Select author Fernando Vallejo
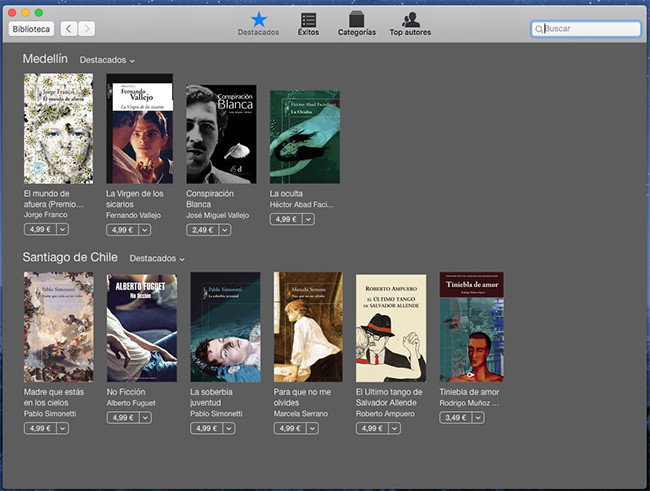This screenshot has height=491, width=650. (x=133, y=215)
